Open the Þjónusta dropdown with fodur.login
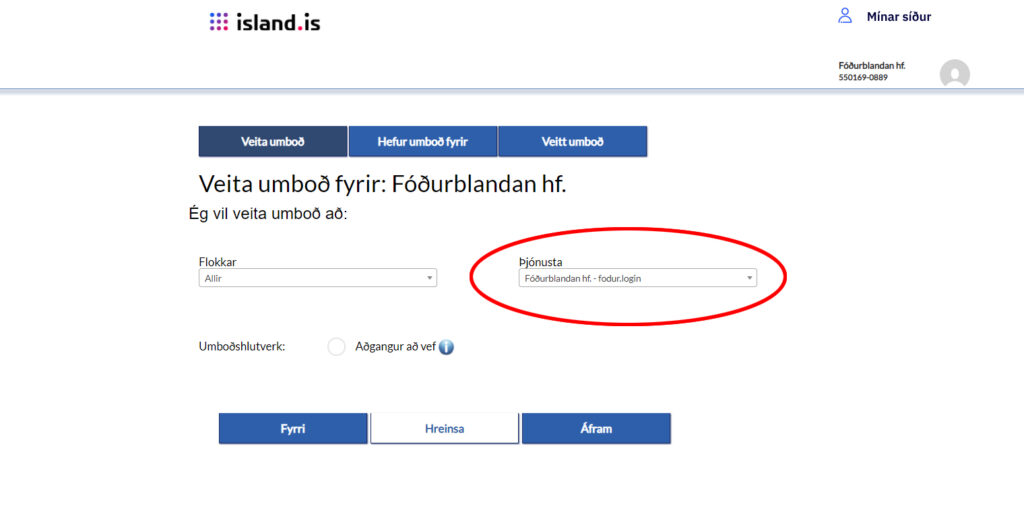Image resolution: width=1024 pixels, height=529 pixels. [637, 278]
